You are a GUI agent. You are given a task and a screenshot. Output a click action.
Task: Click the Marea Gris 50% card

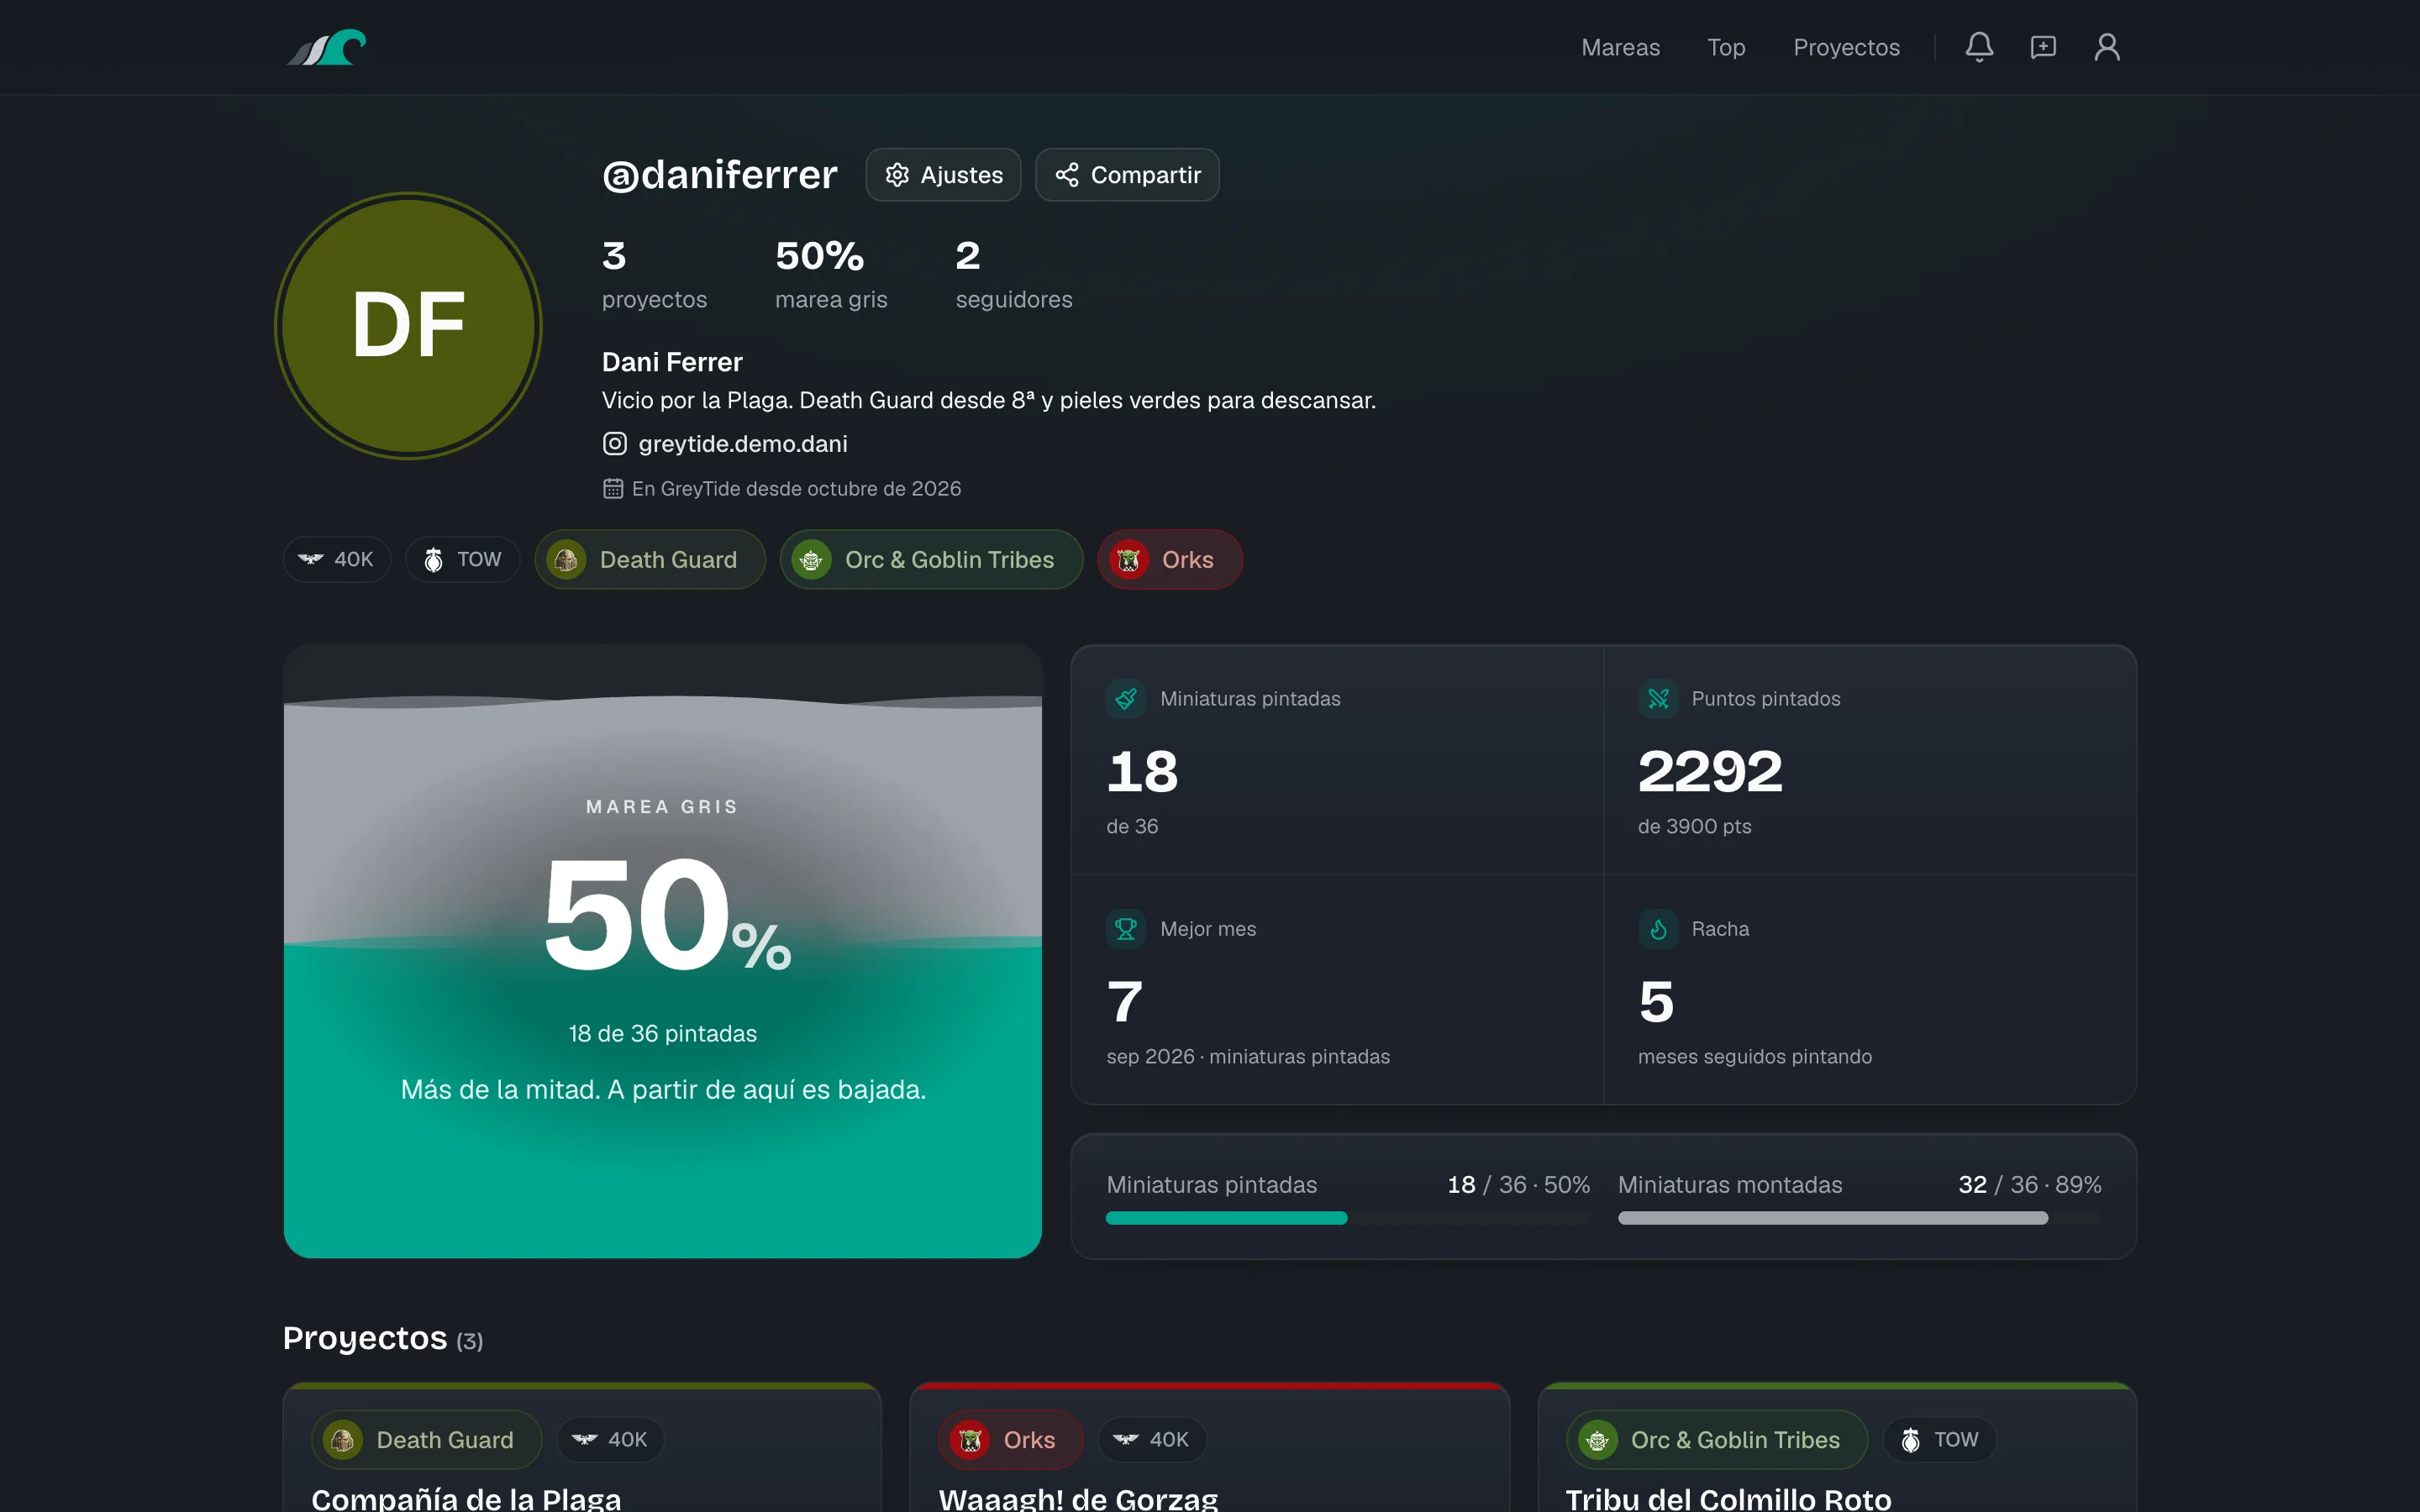pos(663,951)
